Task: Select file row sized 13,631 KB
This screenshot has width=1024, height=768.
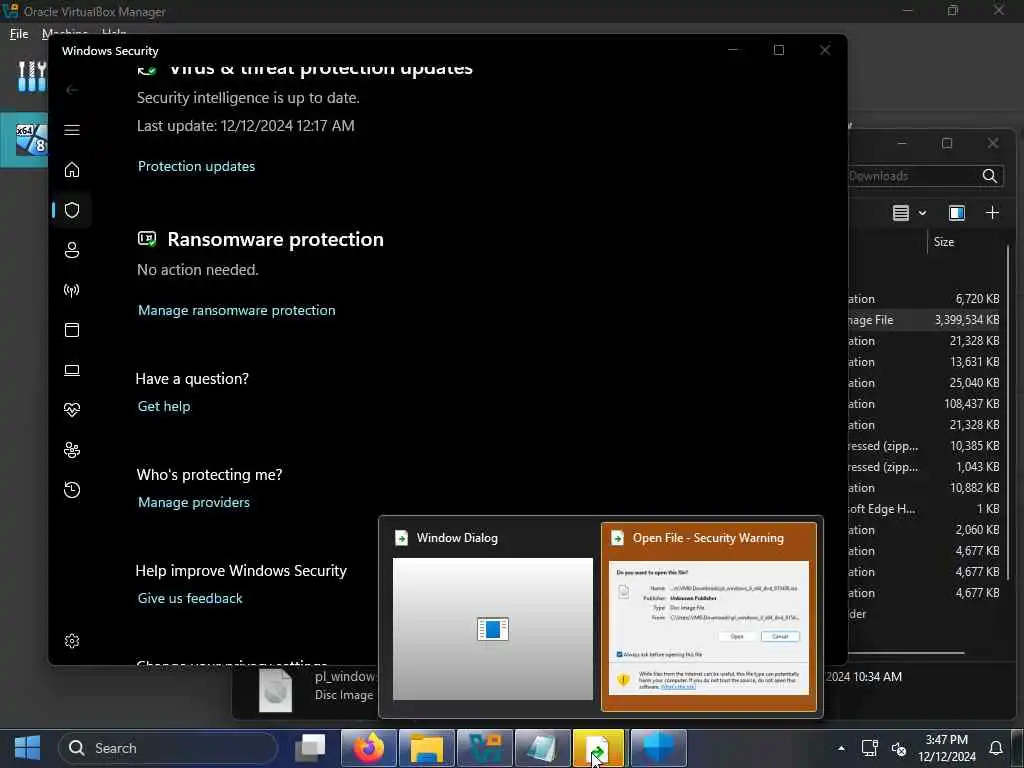Action: click(x=925, y=362)
